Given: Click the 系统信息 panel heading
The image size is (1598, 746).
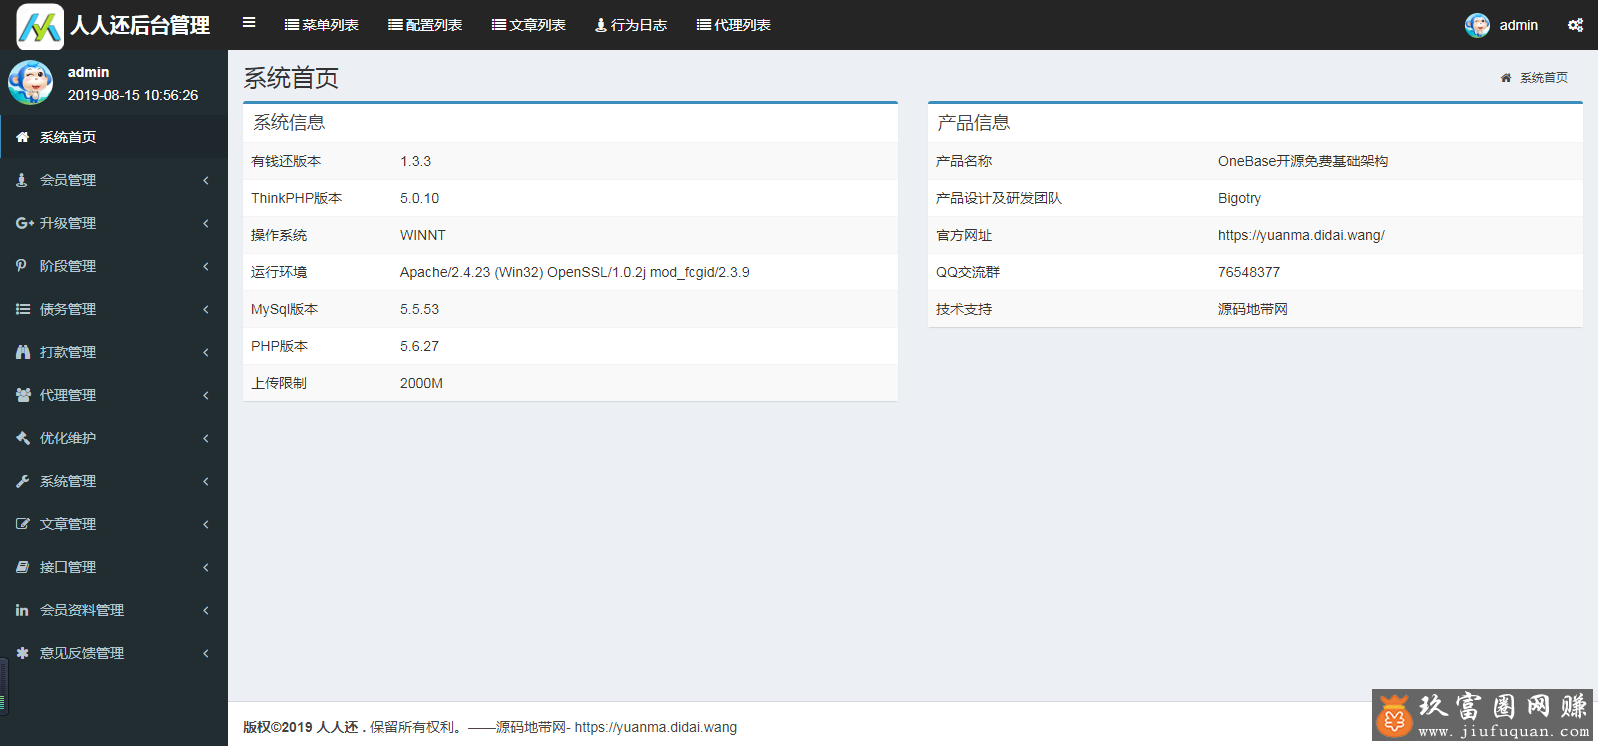Looking at the screenshot, I should click(289, 122).
